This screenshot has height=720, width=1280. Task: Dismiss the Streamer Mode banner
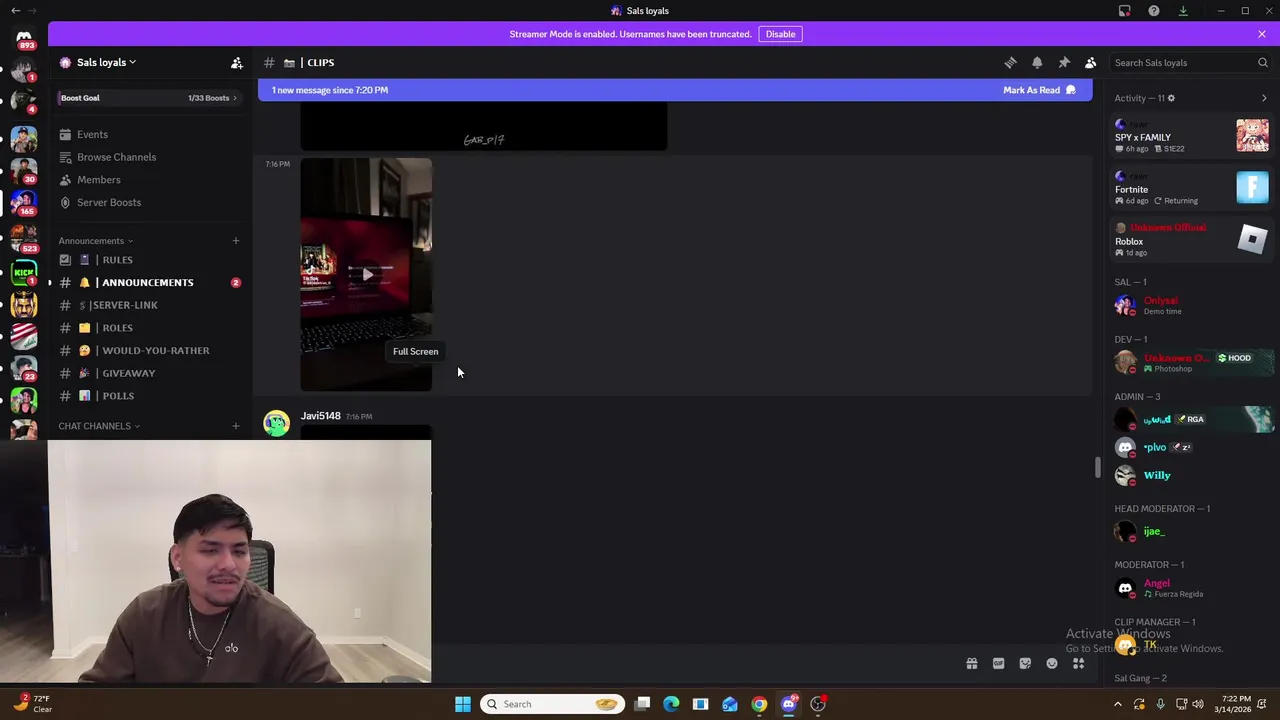(x=1262, y=34)
